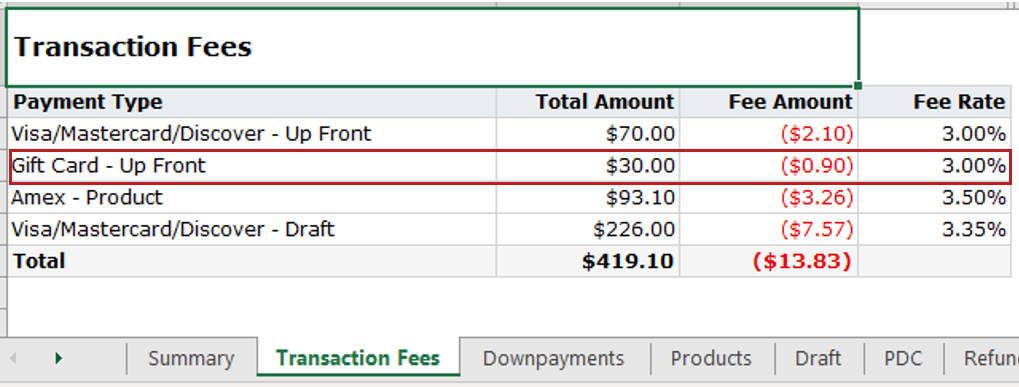This screenshot has height=387, width=1019.
Task: Select the Fee Rate header cell
Action: point(935,102)
